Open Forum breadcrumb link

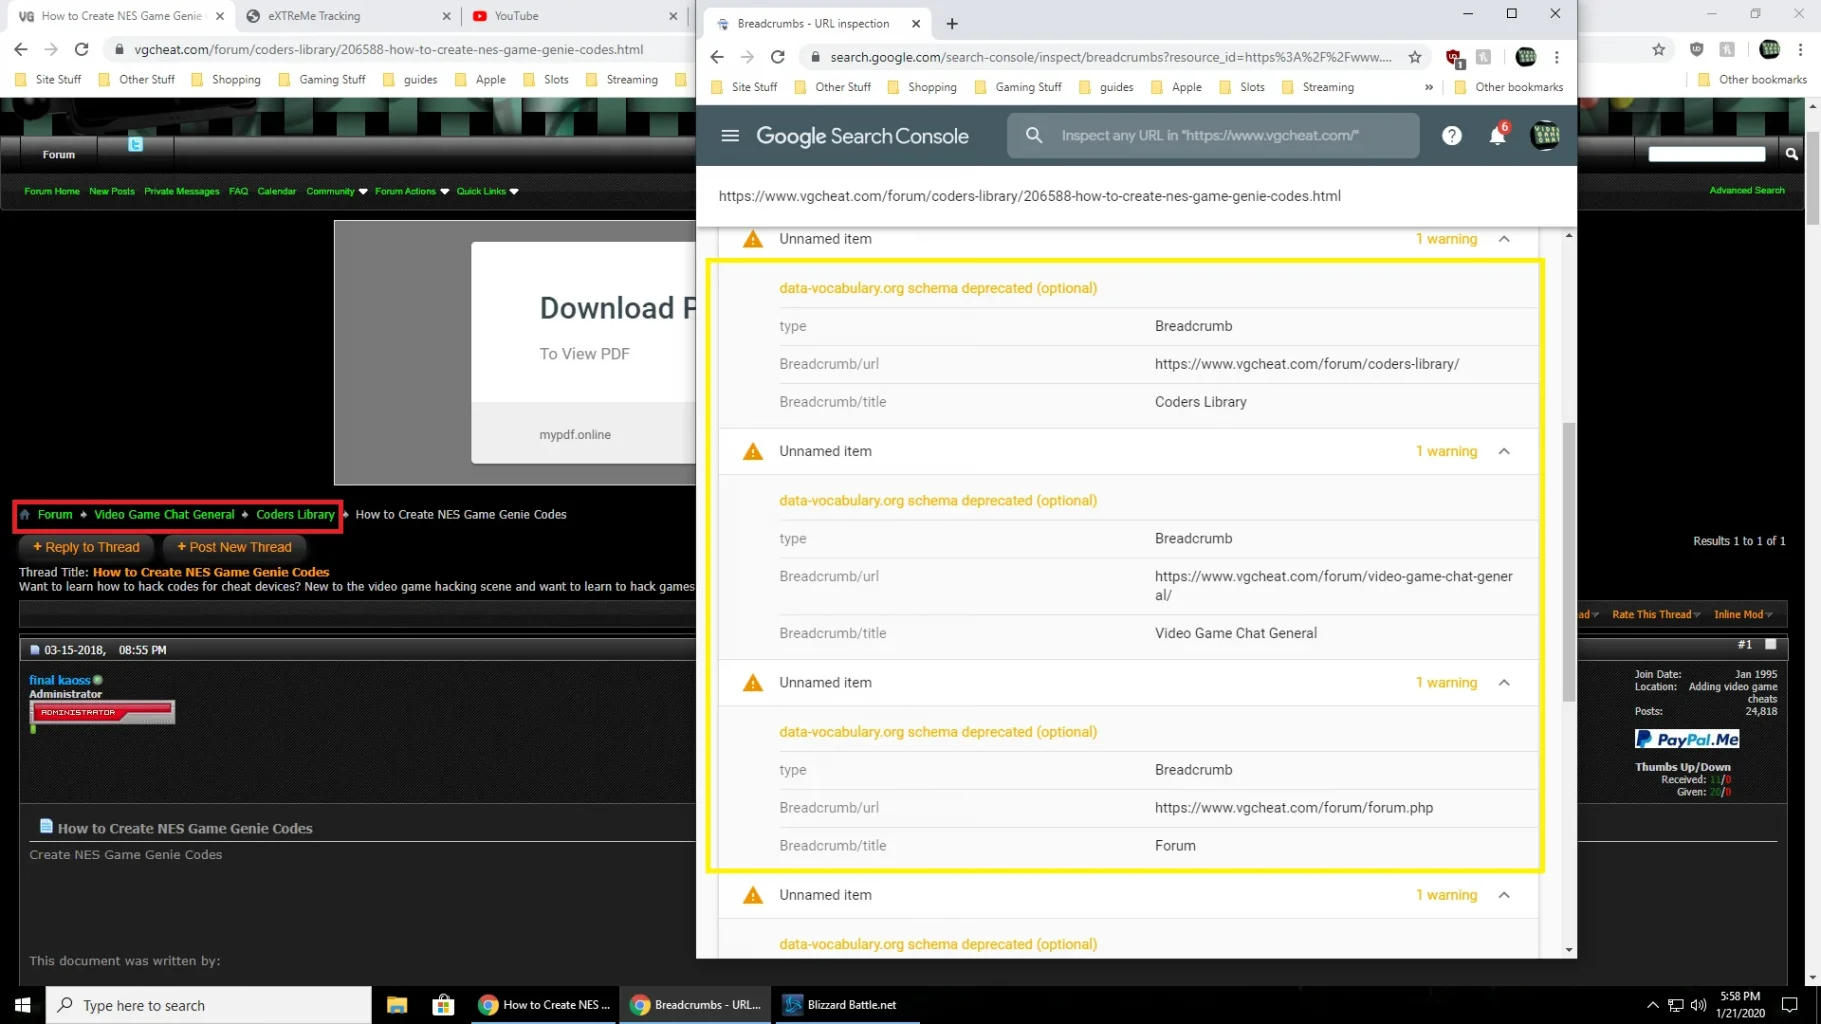pyautogui.click(x=55, y=514)
